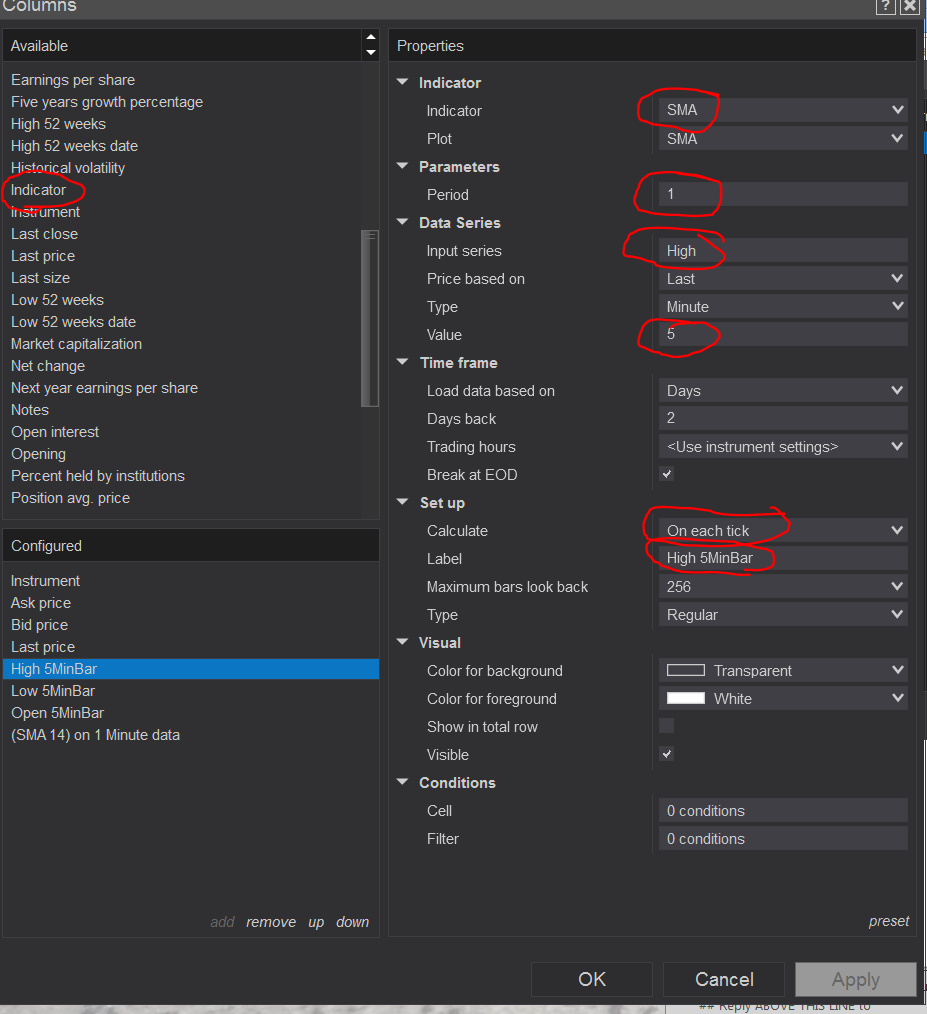Toggle the Break at EOD checkbox
This screenshot has height=1014, width=927.
(667, 474)
